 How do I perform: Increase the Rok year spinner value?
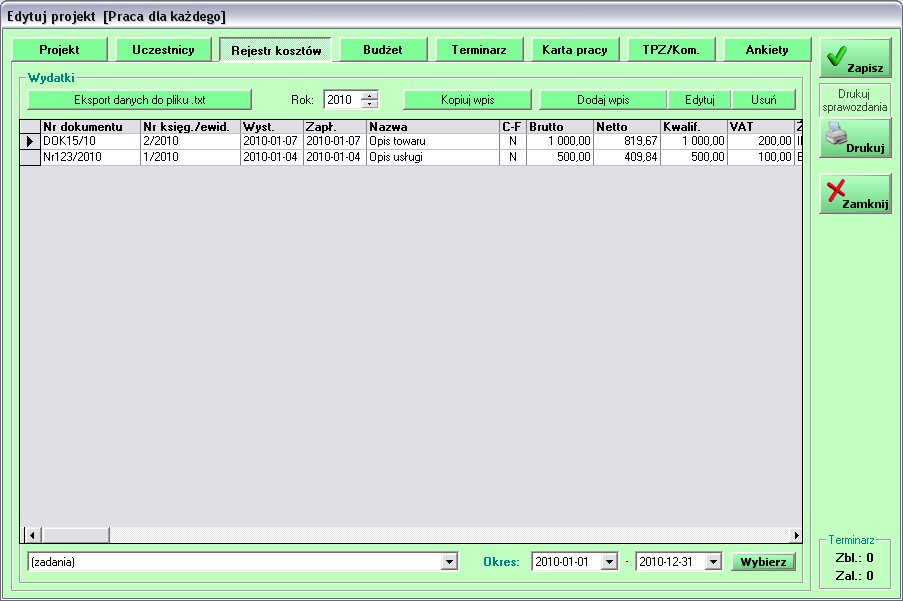pos(370,95)
